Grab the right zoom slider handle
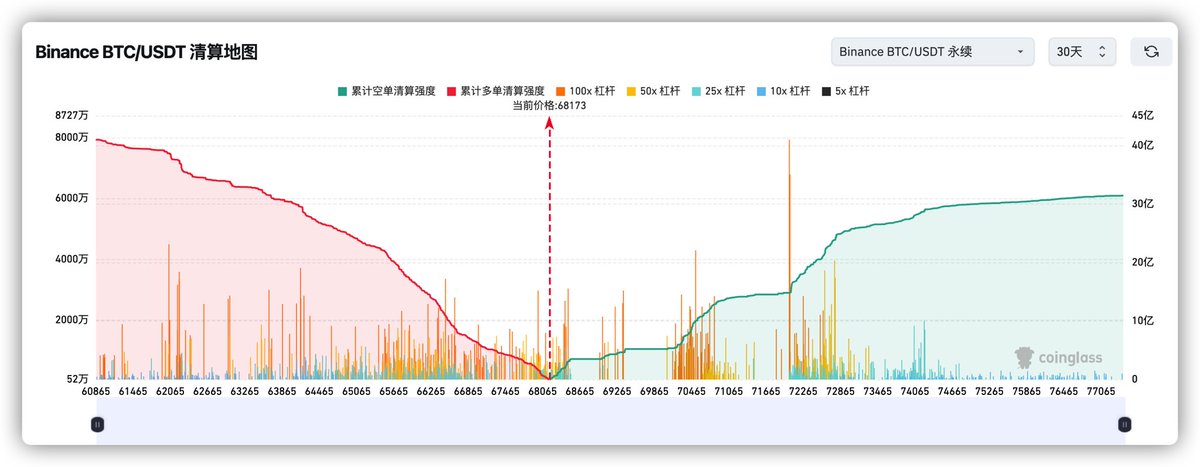Image resolution: width=1200 pixels, height=467 pixels. (1125, 424)
